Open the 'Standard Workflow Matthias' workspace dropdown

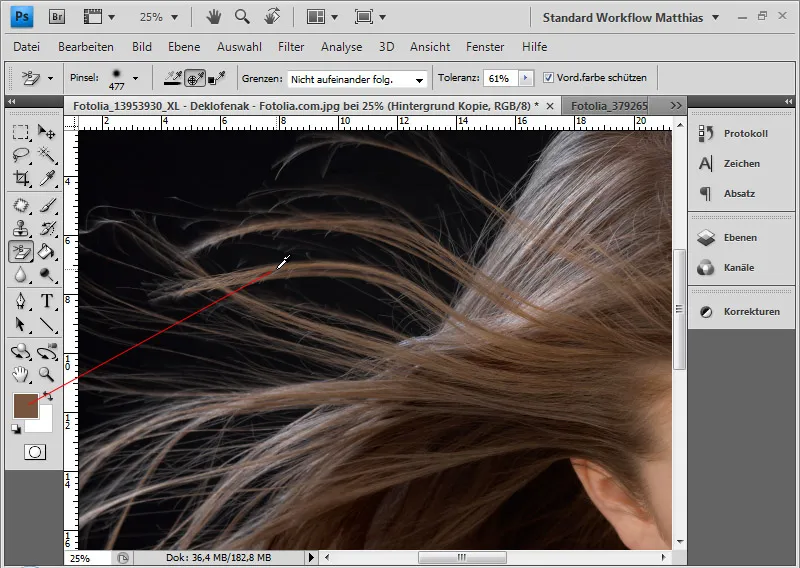[631, 17]
